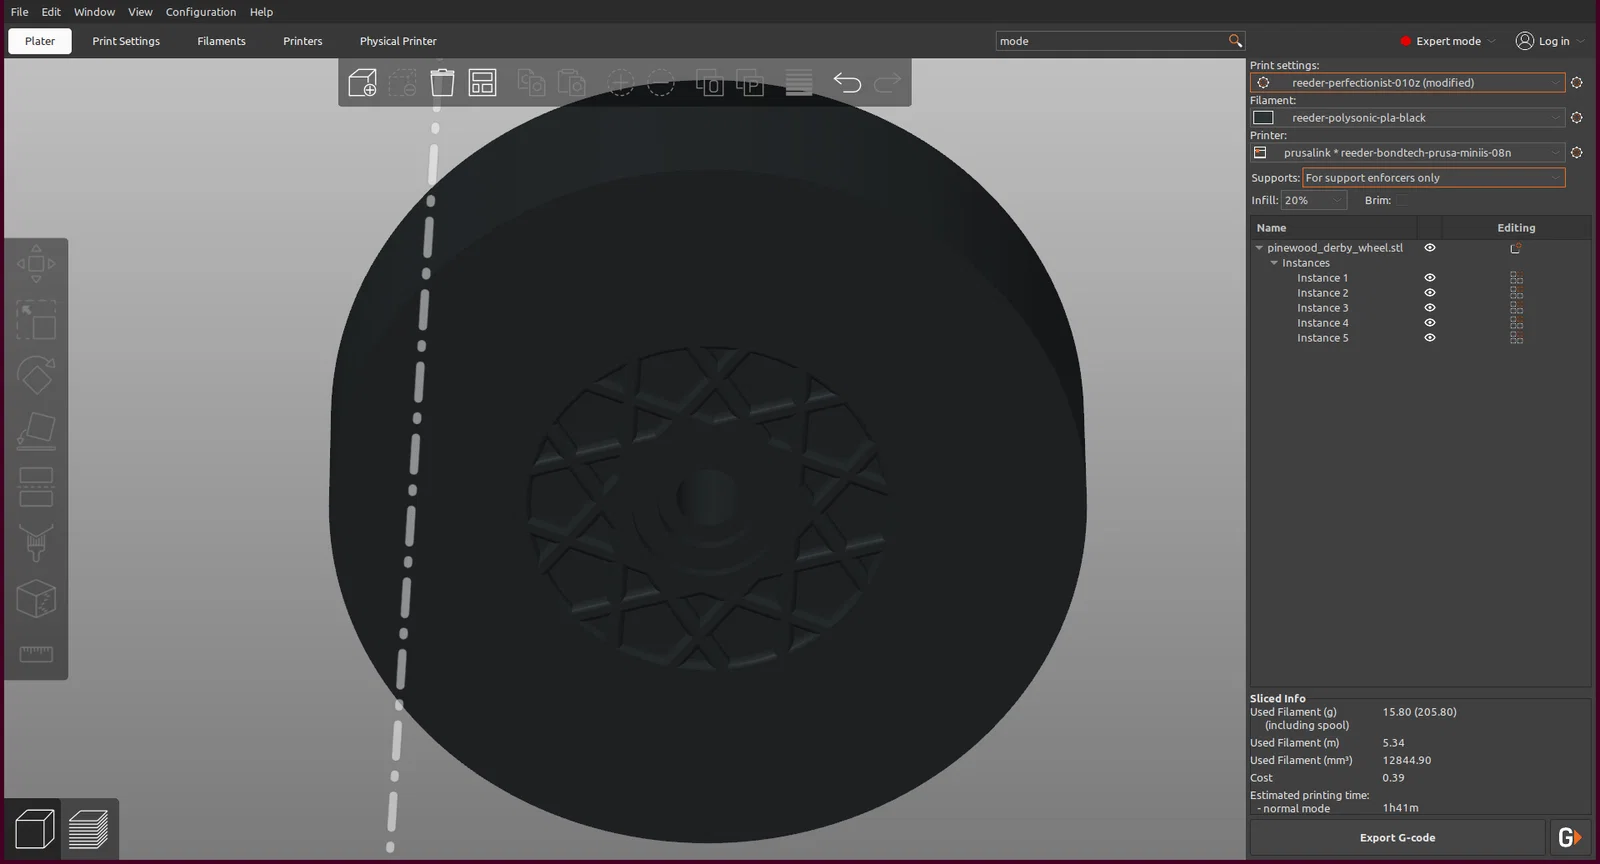Click the Split to objects icon
This screenshot has width=1600, height=864.
click(x=709, y=82)
